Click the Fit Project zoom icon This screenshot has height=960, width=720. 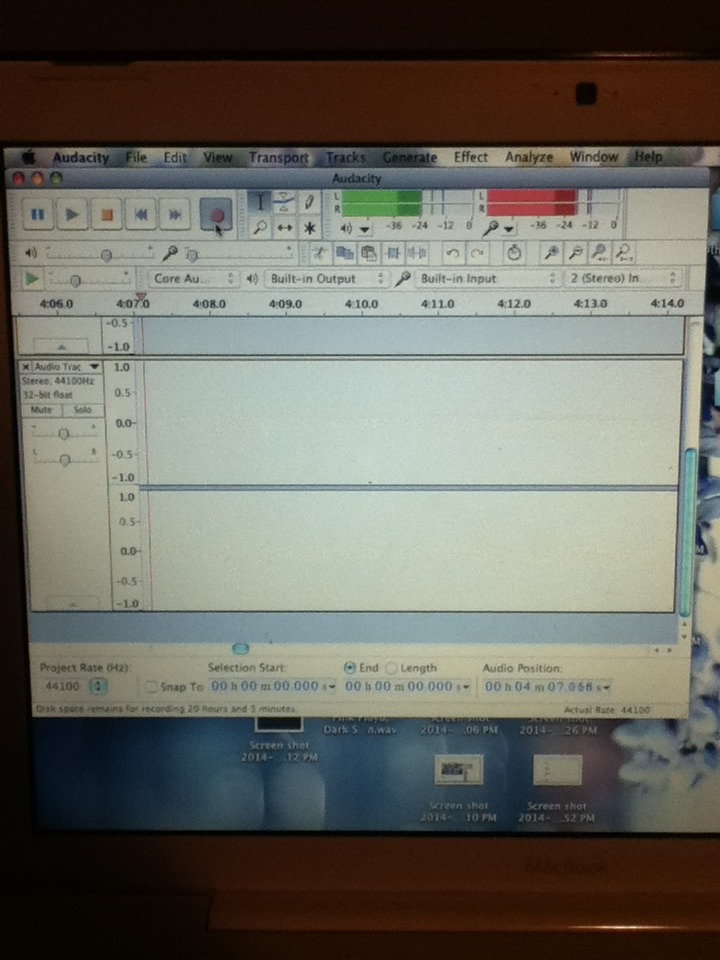pos(623,252)
